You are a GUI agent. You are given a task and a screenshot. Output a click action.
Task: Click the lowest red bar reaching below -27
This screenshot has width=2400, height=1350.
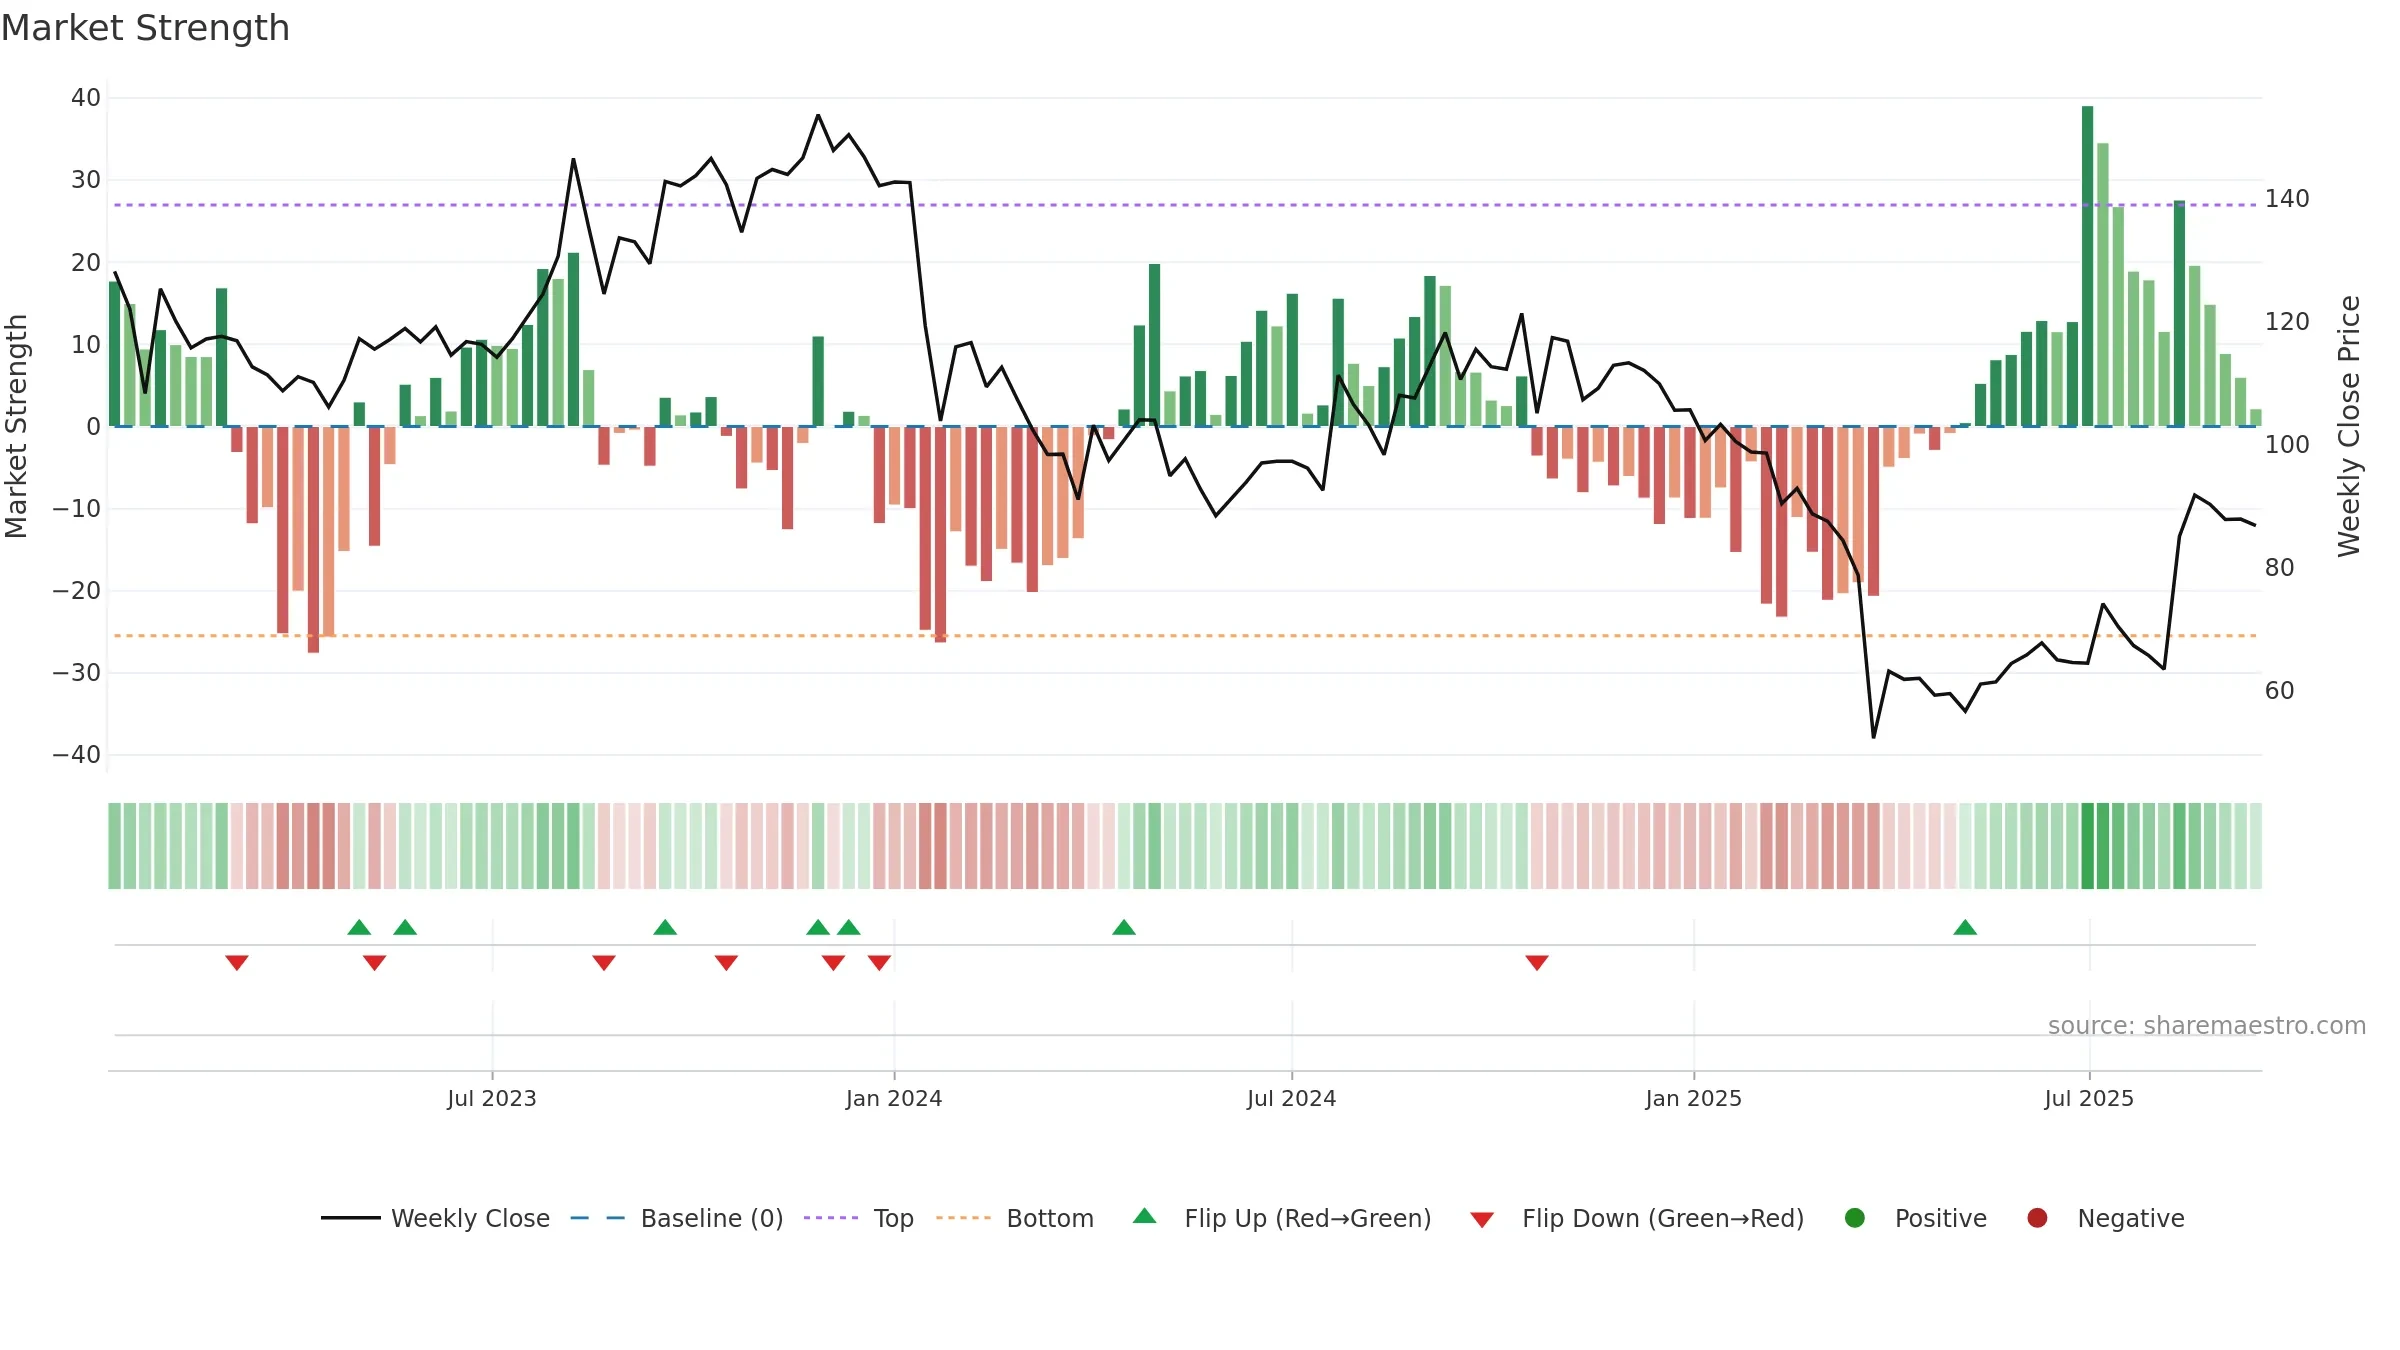tap(313, 540)
